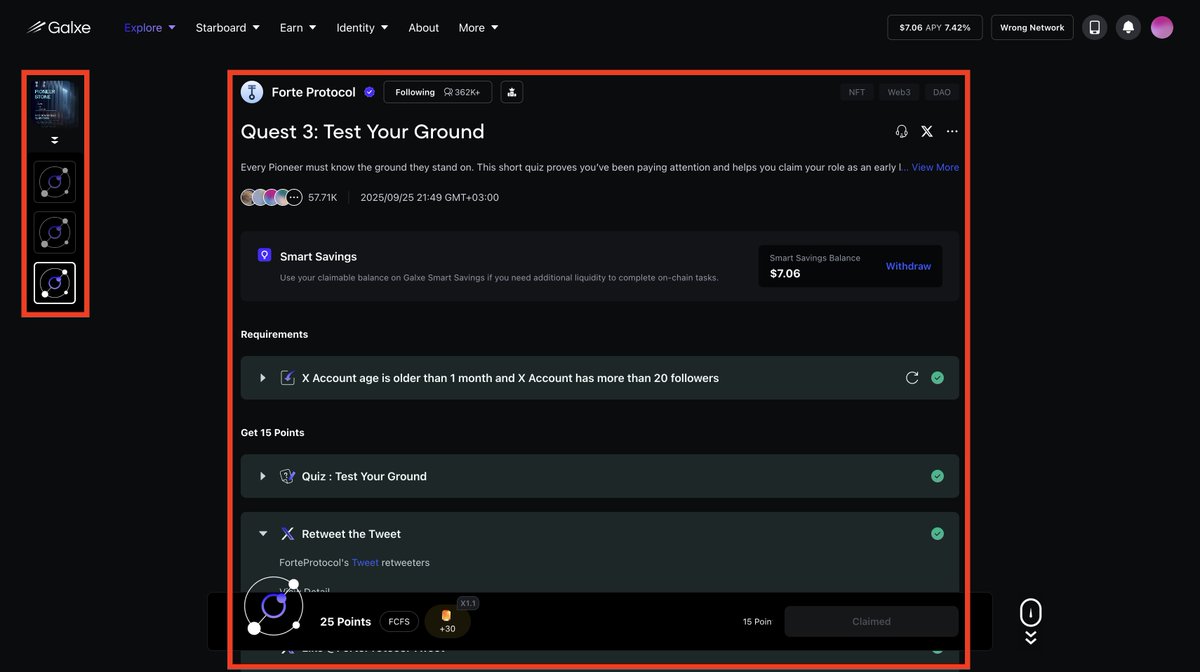Click the 25 Points reward label
The height and width of the screenshot is (672, 1200).
pos(345,621)
